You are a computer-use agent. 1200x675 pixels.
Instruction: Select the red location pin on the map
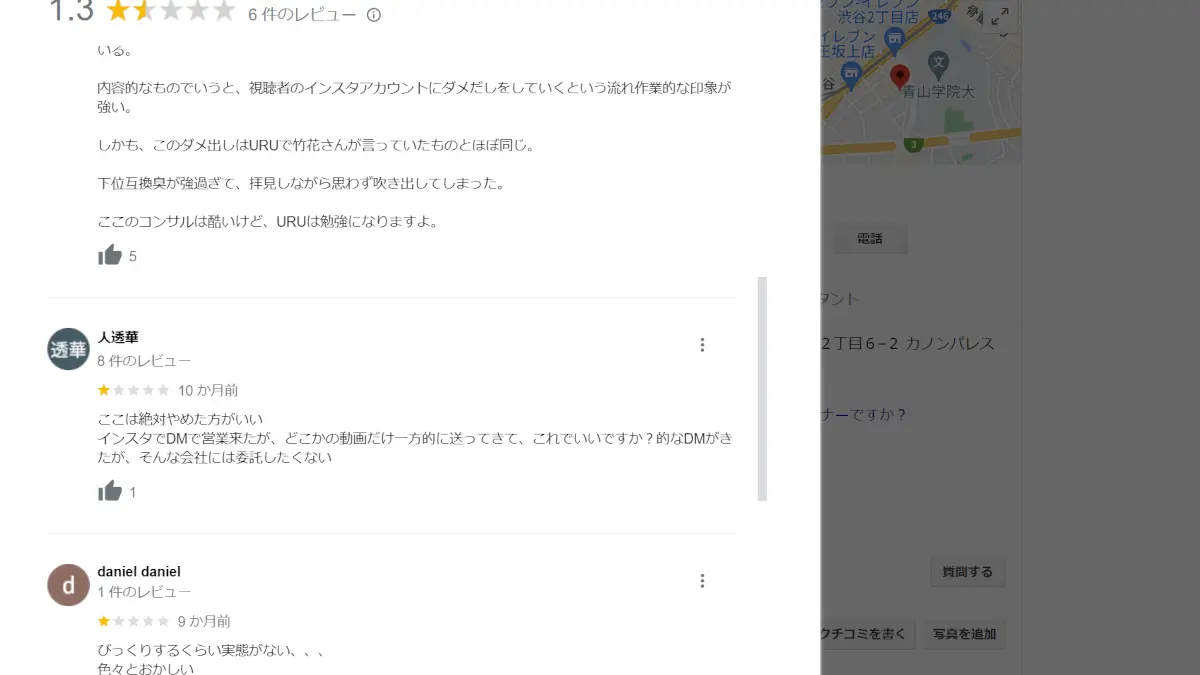click(900, 77)
